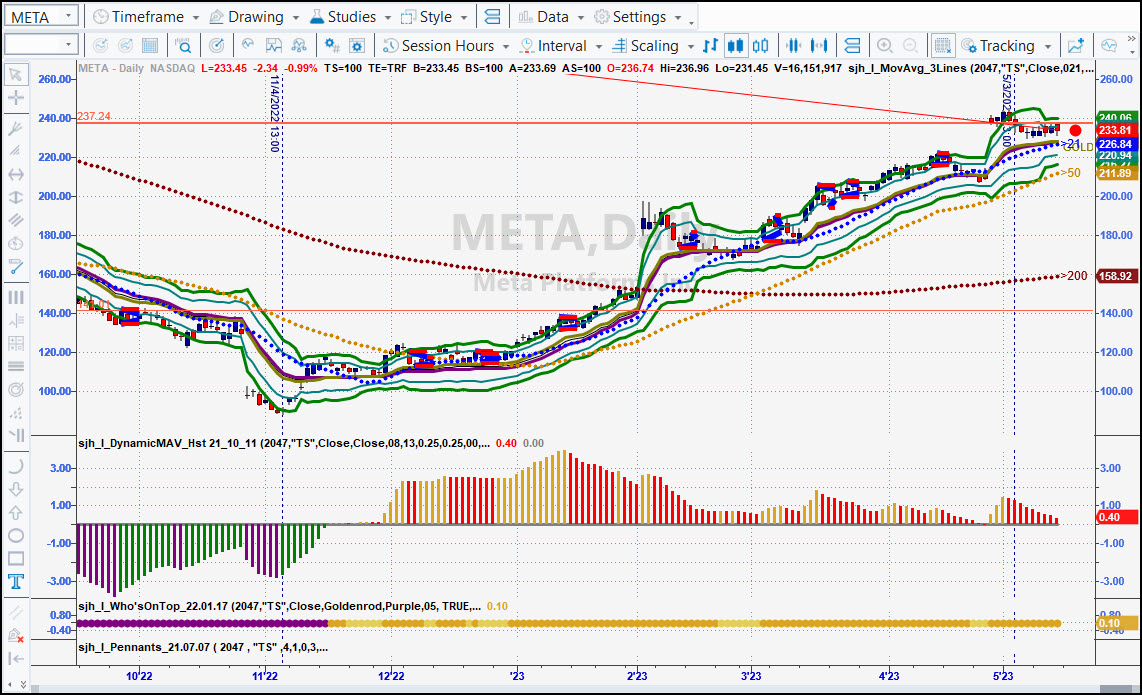
Task: Click the sjh_I_DynamicMAV_Hst study label
Action: 284,443
